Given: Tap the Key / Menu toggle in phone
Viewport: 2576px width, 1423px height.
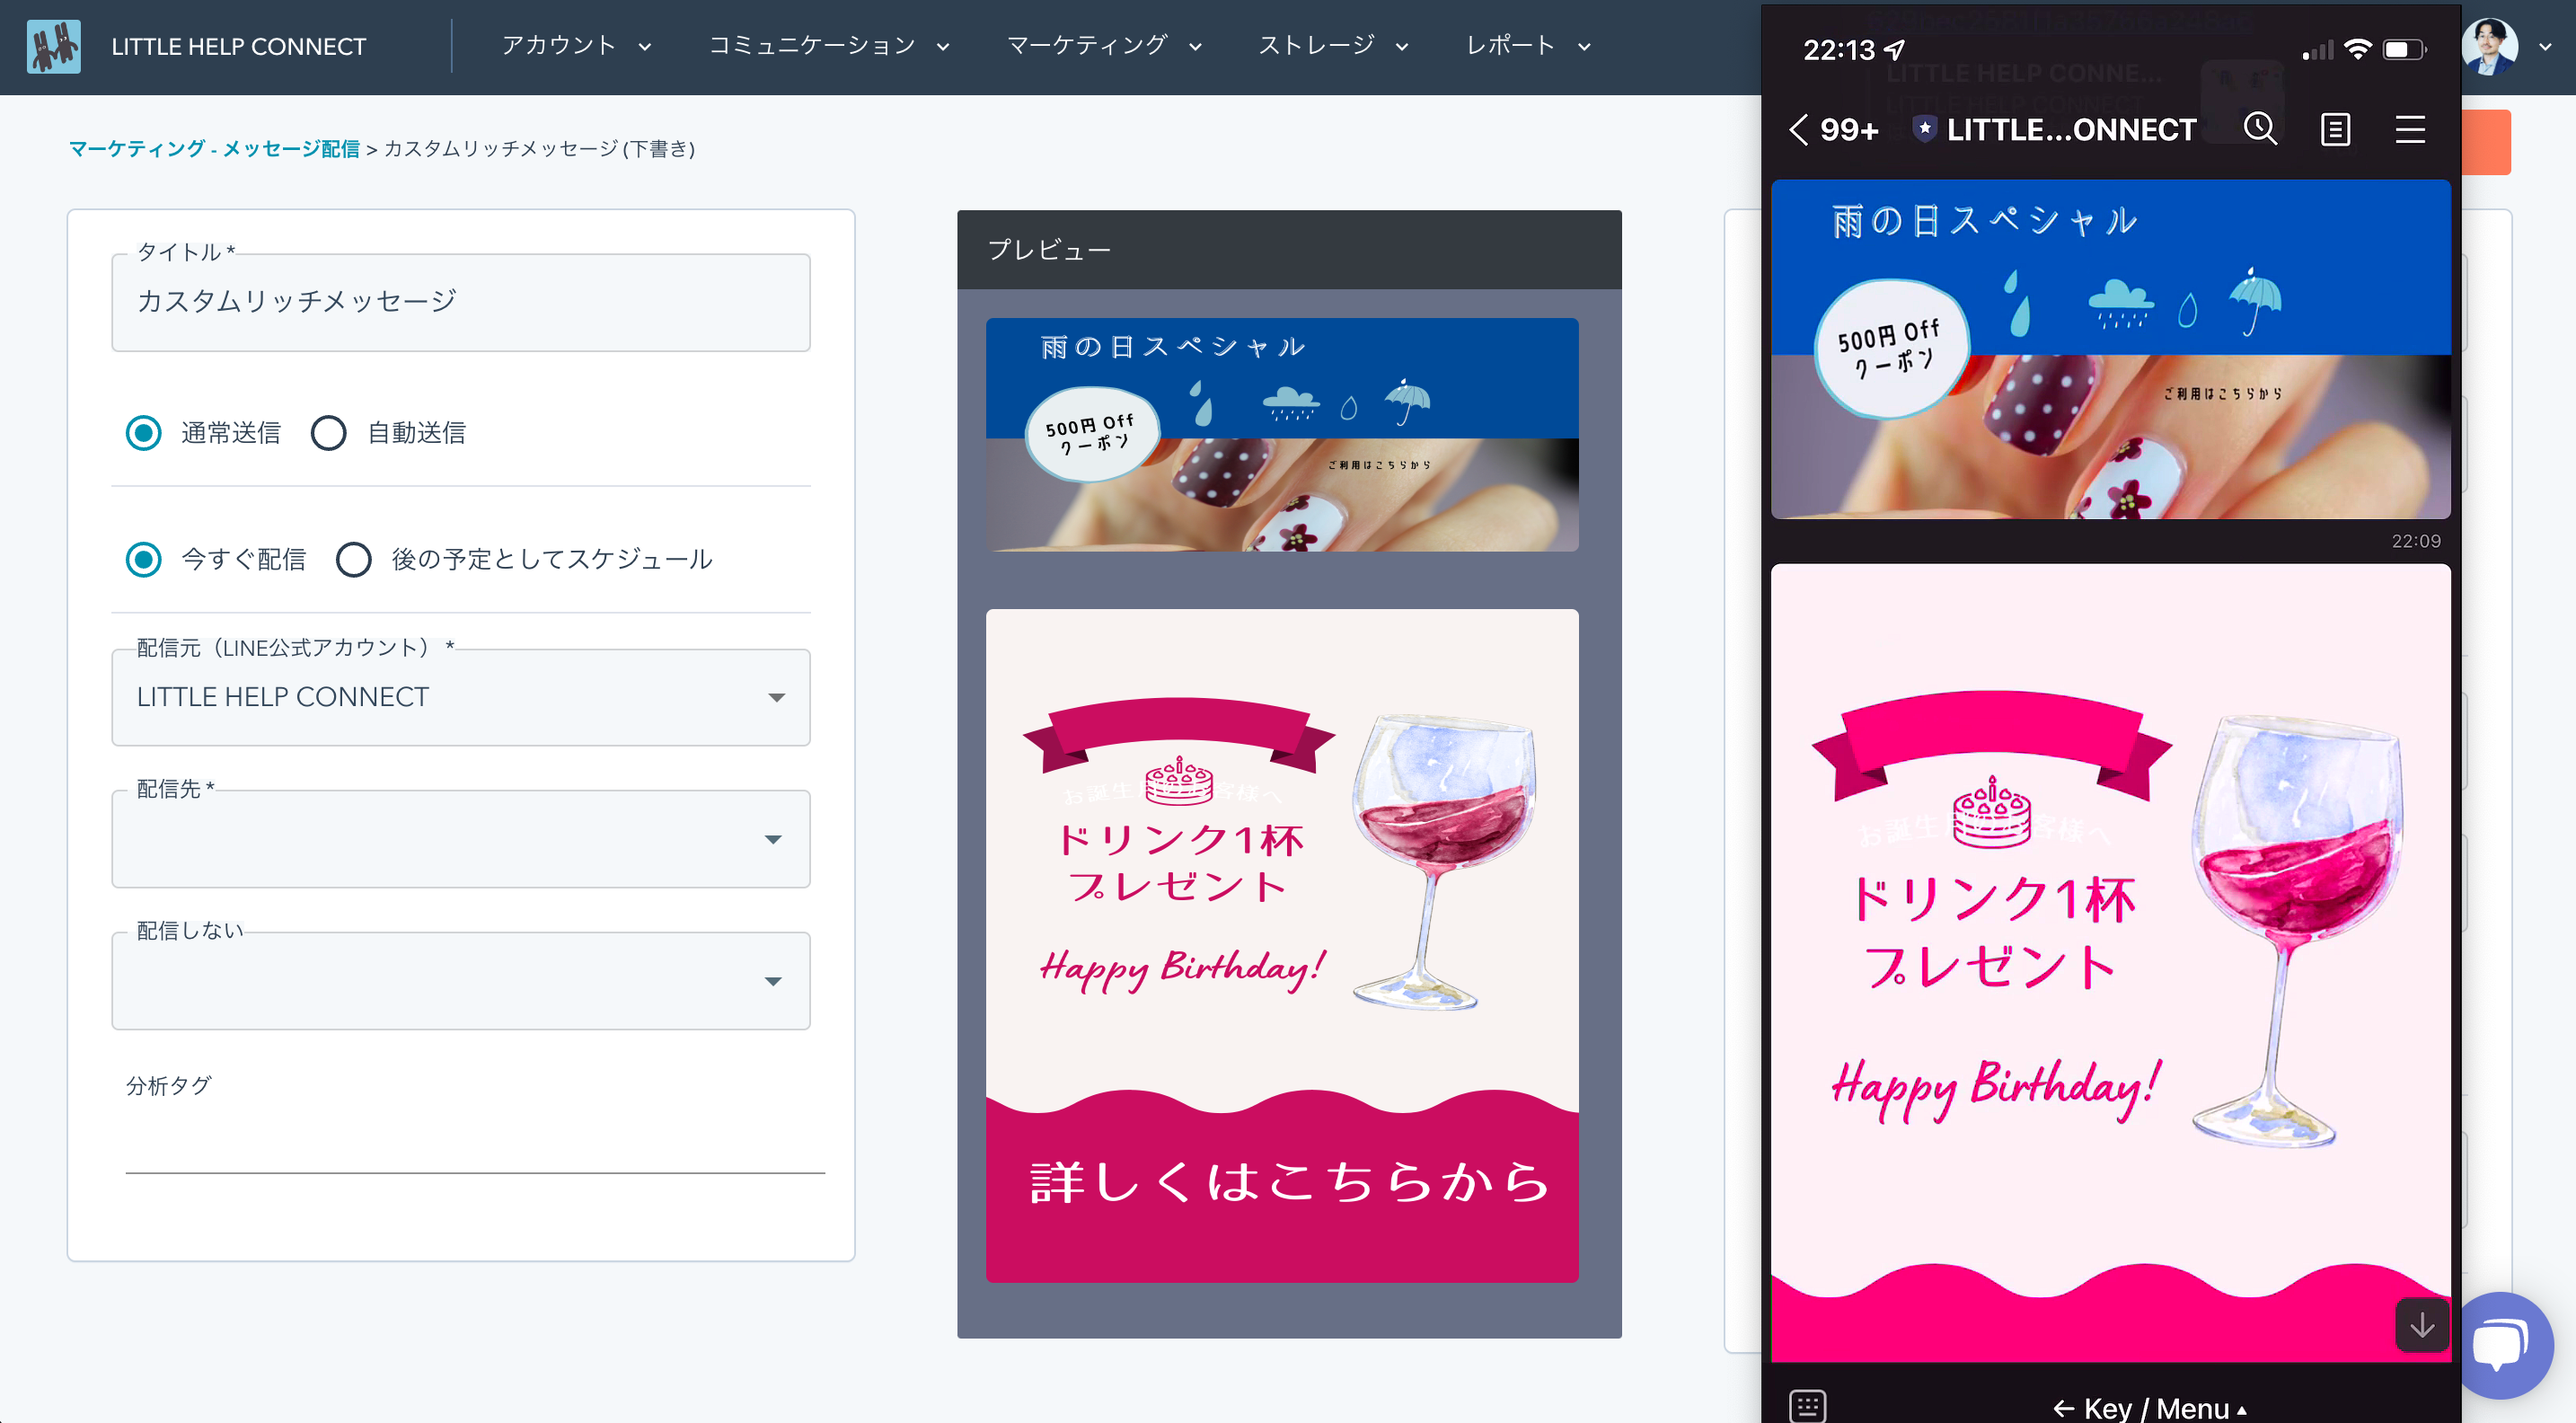Looking at the screenshot, I should 2150,1408.
